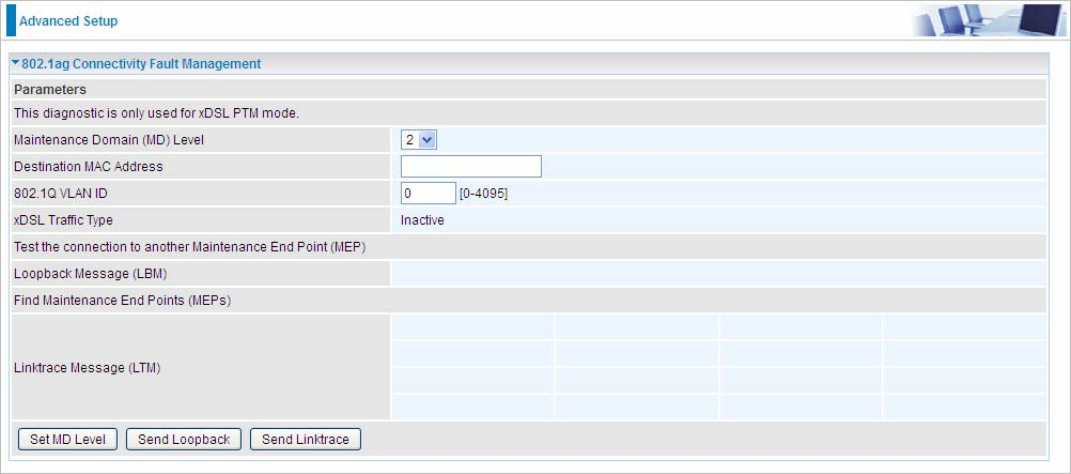The height and width of the screenshot is (474, 1071).
Task: Click Send Linktrace button
Action: tap(305, 439)
